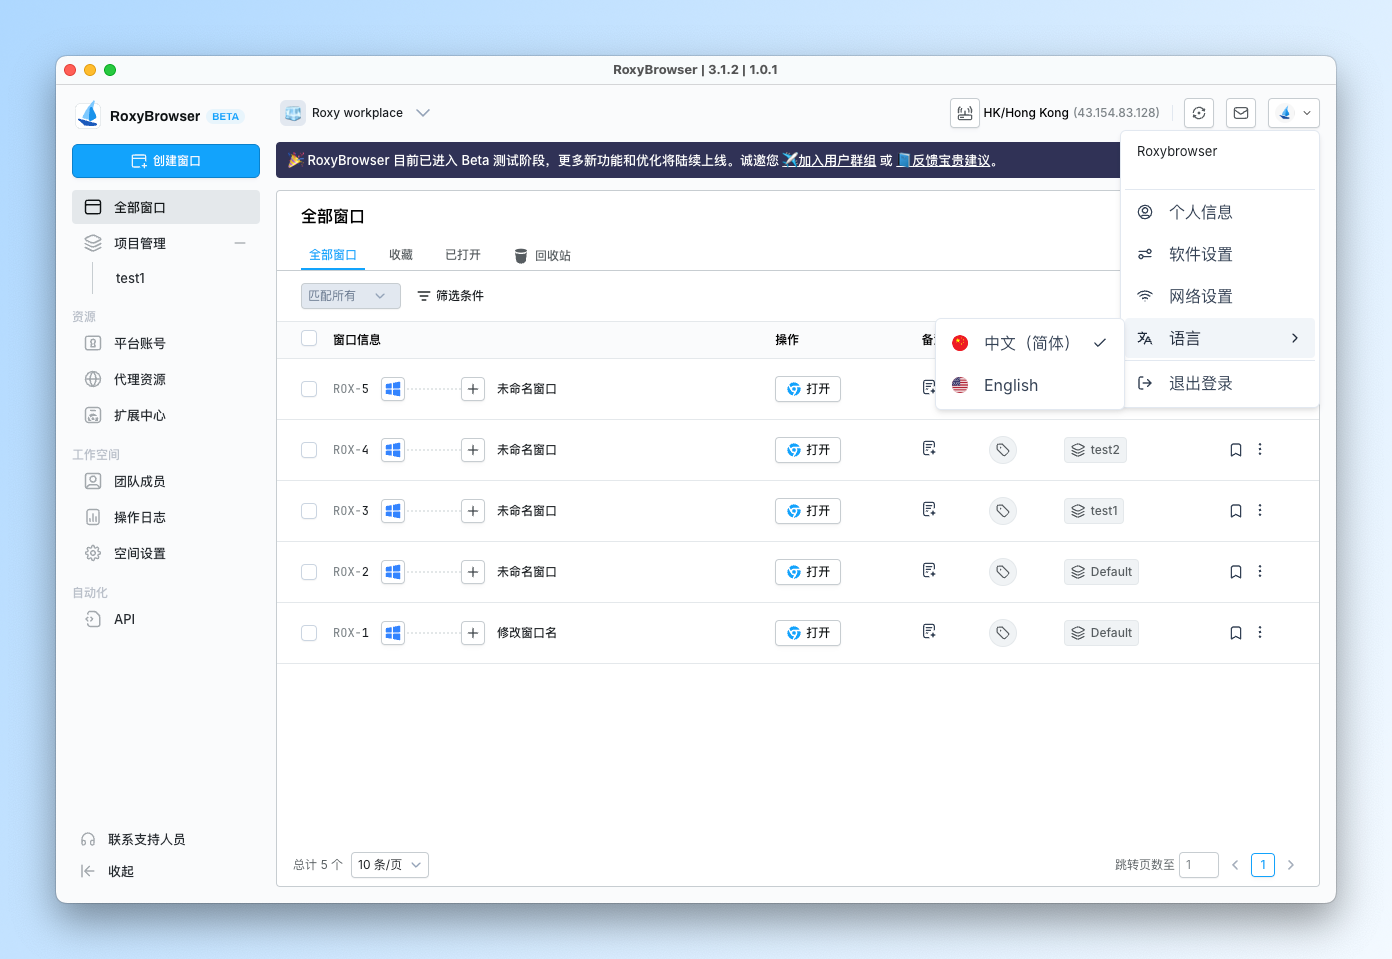Open 空间设置 in the sidebar

coord(166,553)
